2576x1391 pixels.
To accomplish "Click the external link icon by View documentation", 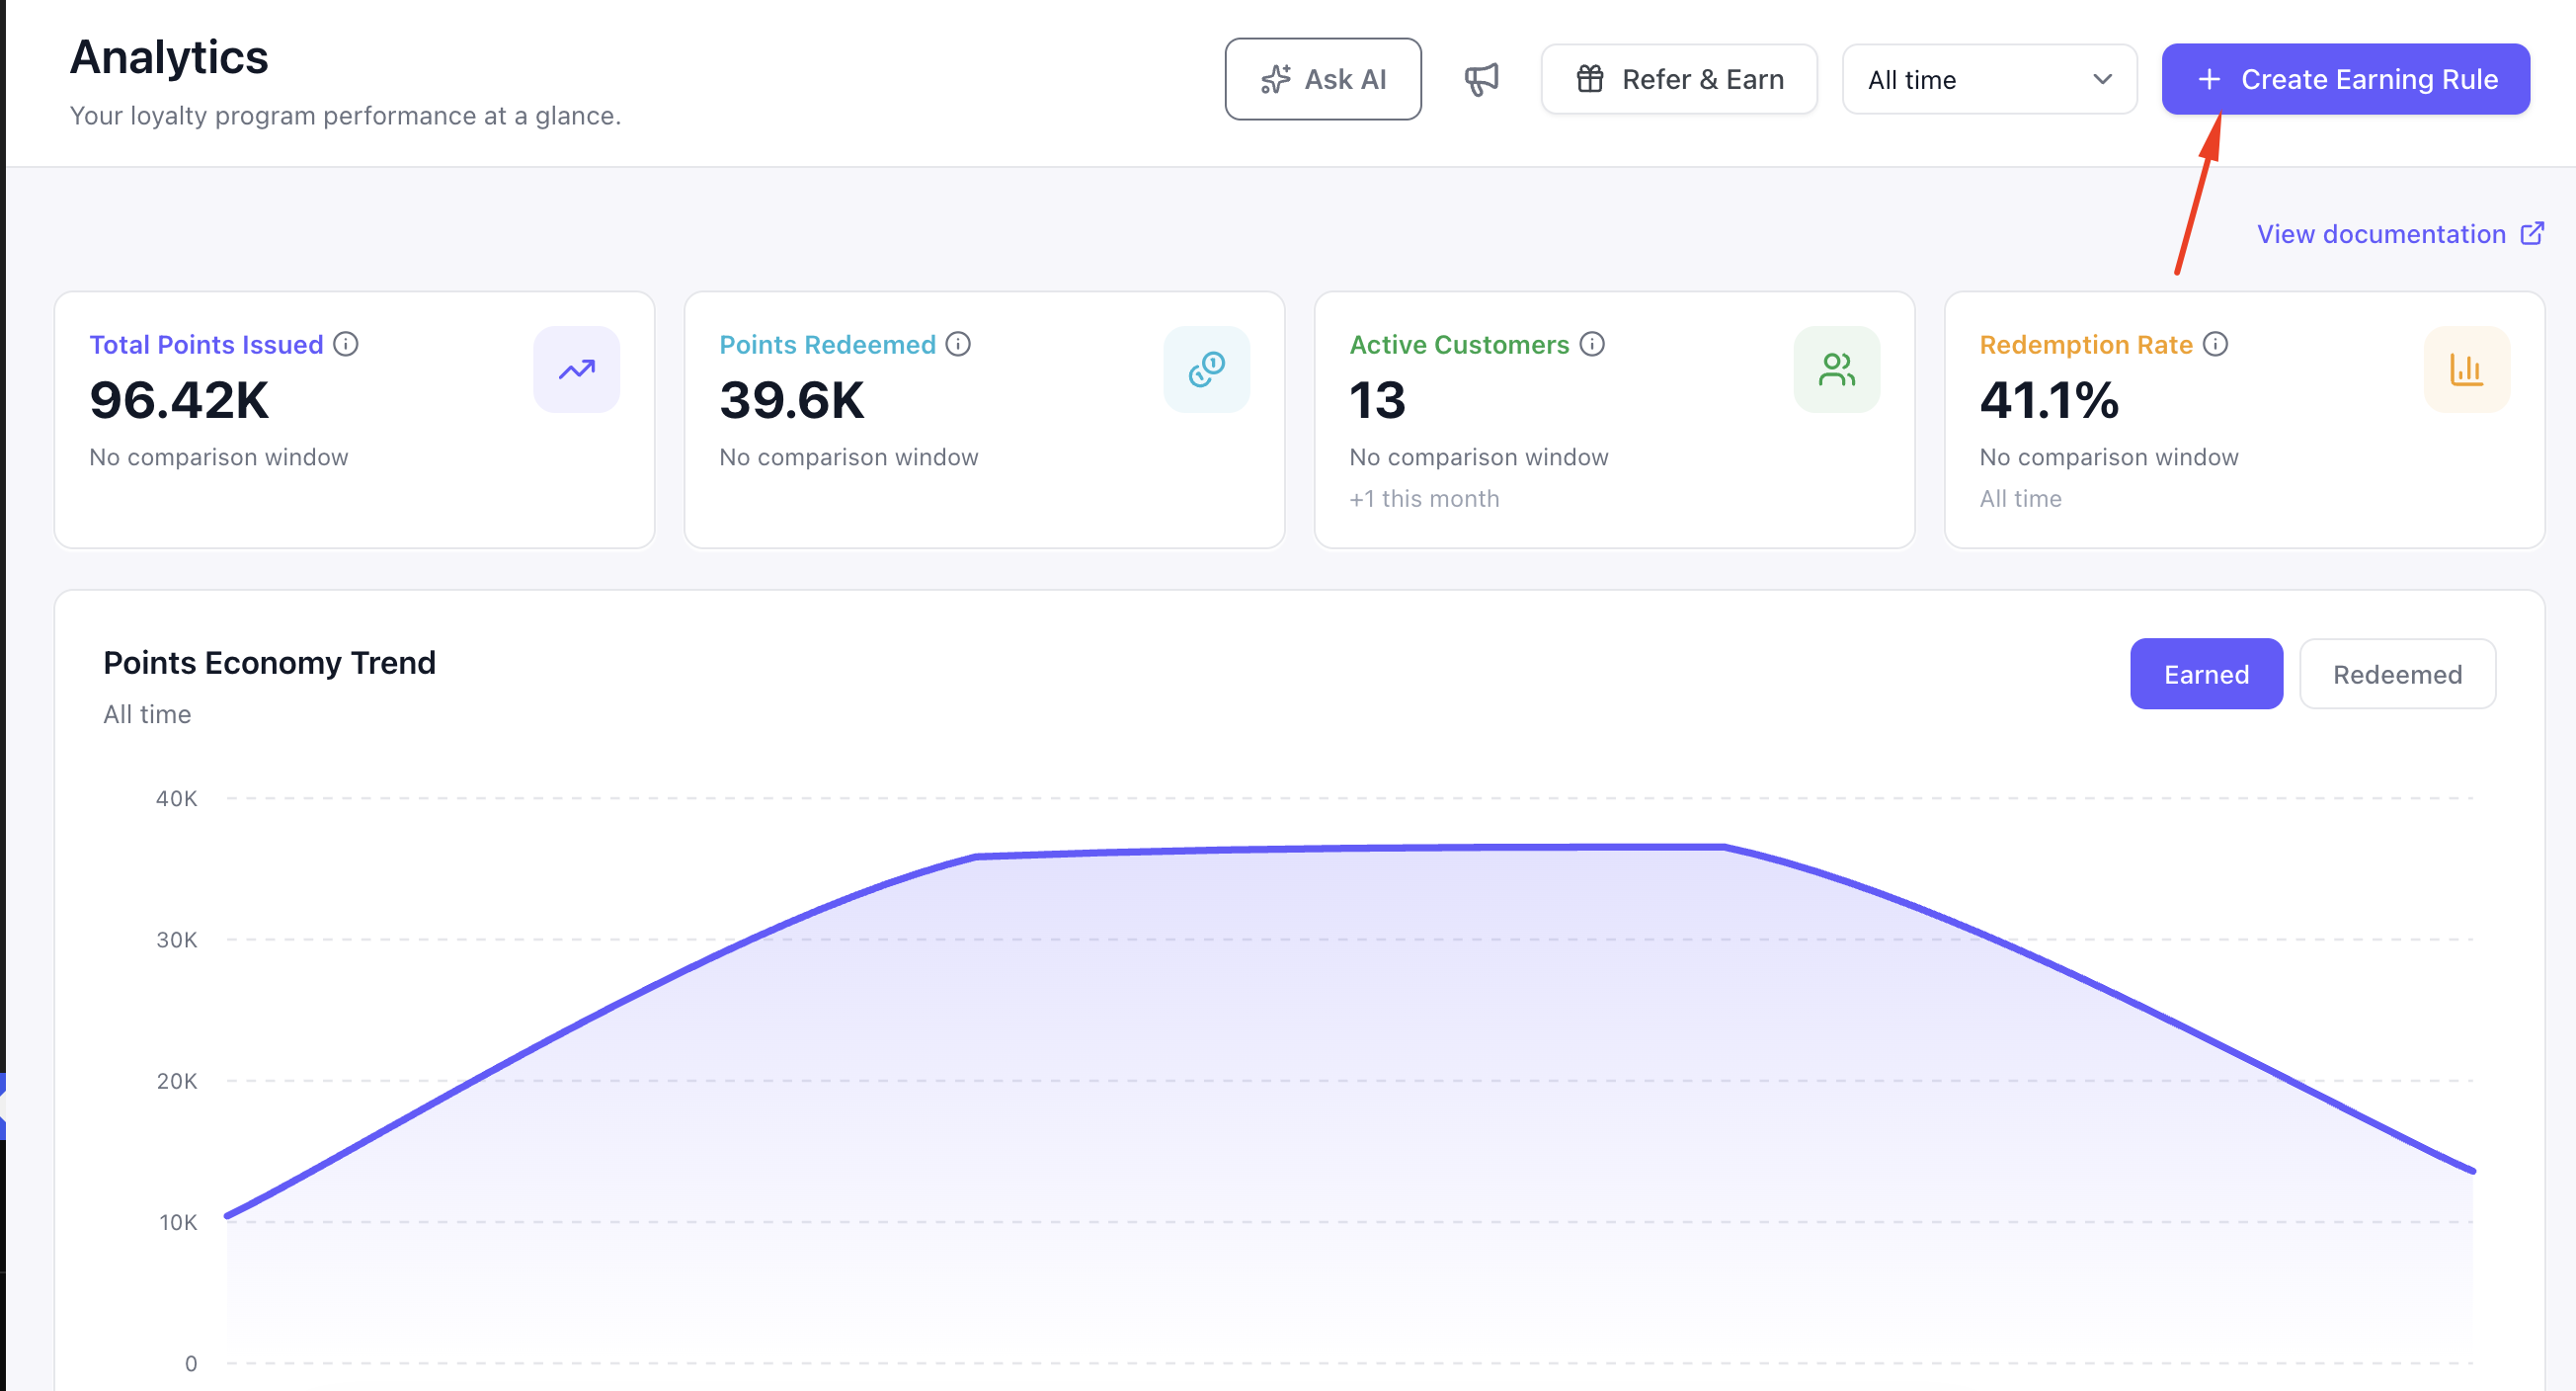I will point(2532,233).
